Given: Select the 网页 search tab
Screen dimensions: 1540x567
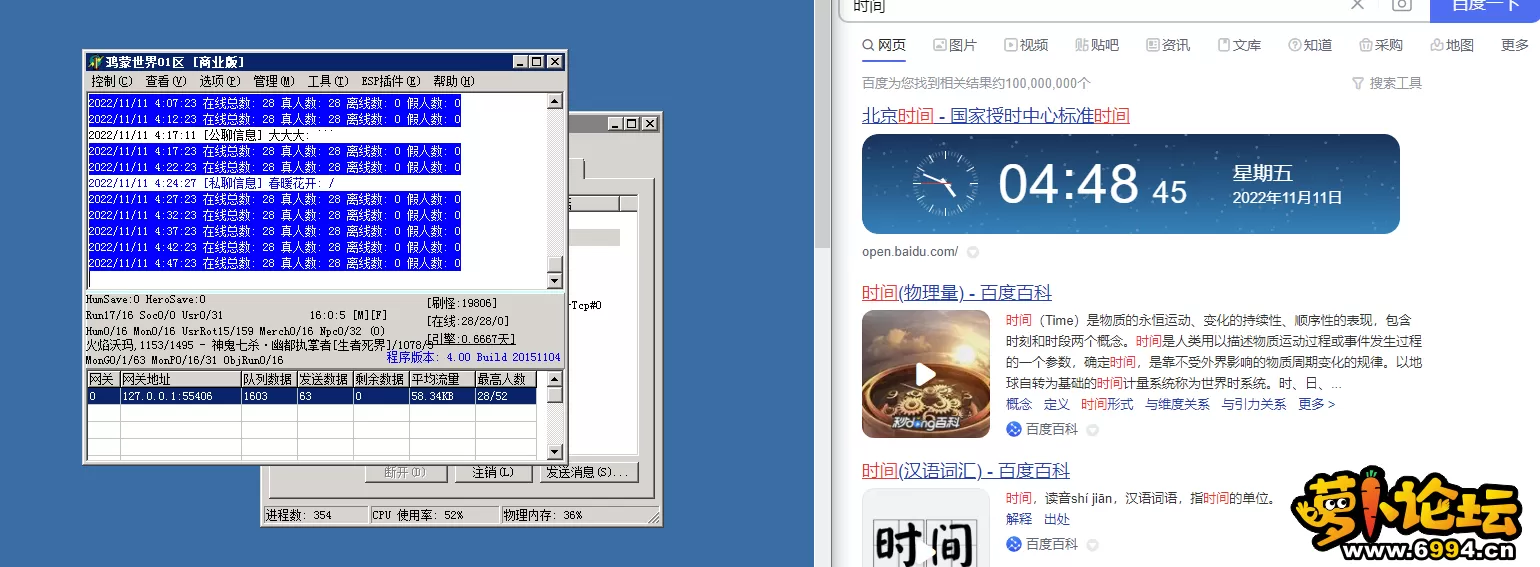Looking at the screenshot, I should tap(884, 45).
